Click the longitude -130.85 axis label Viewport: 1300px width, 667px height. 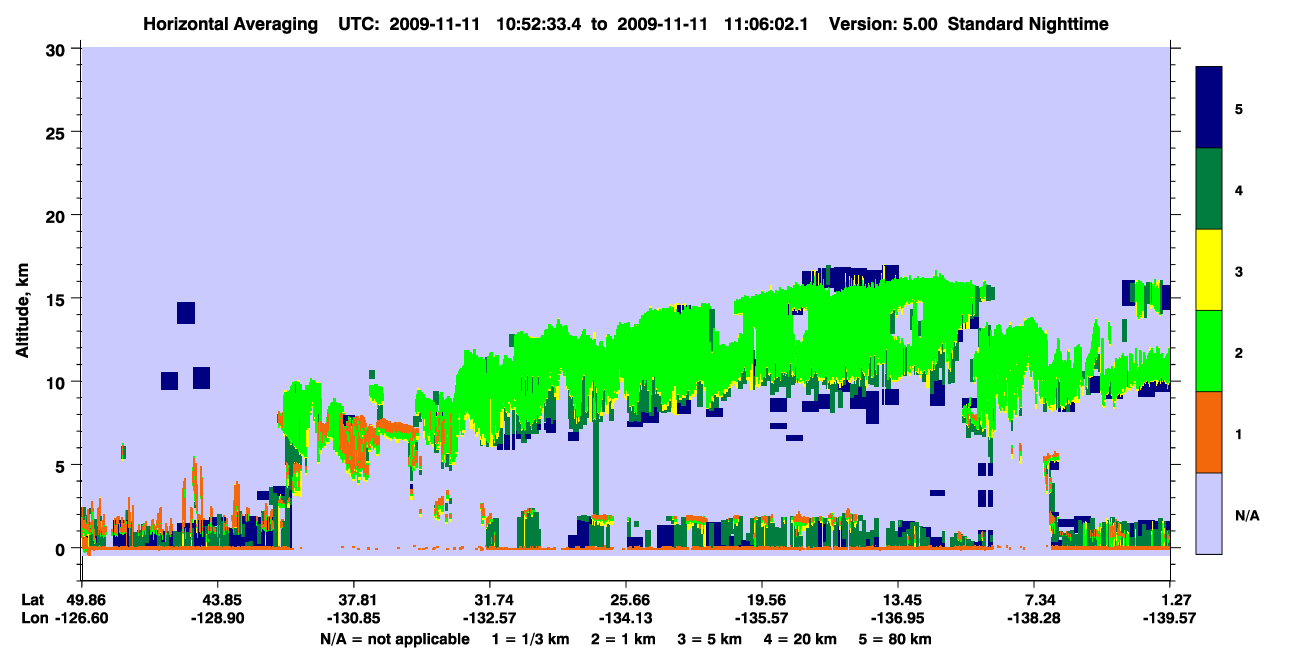coord(354,618)
